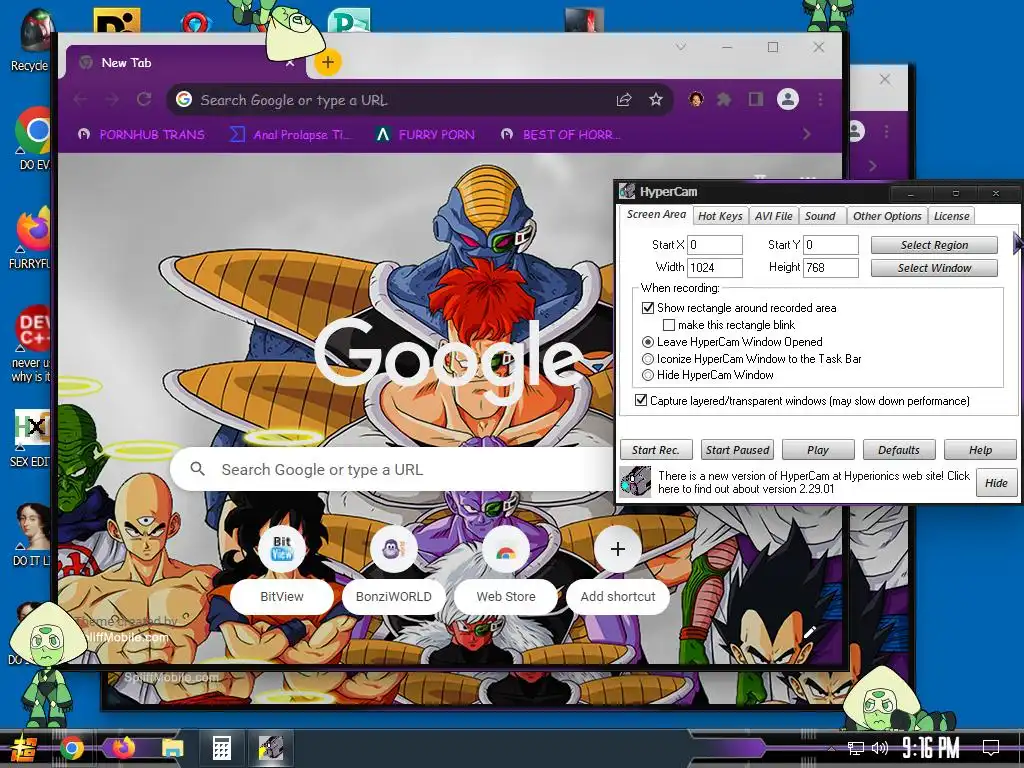This screenshot has height=768, width=1024.
Task: Open the BitView shortcut icon
Action: pos(281,549)
